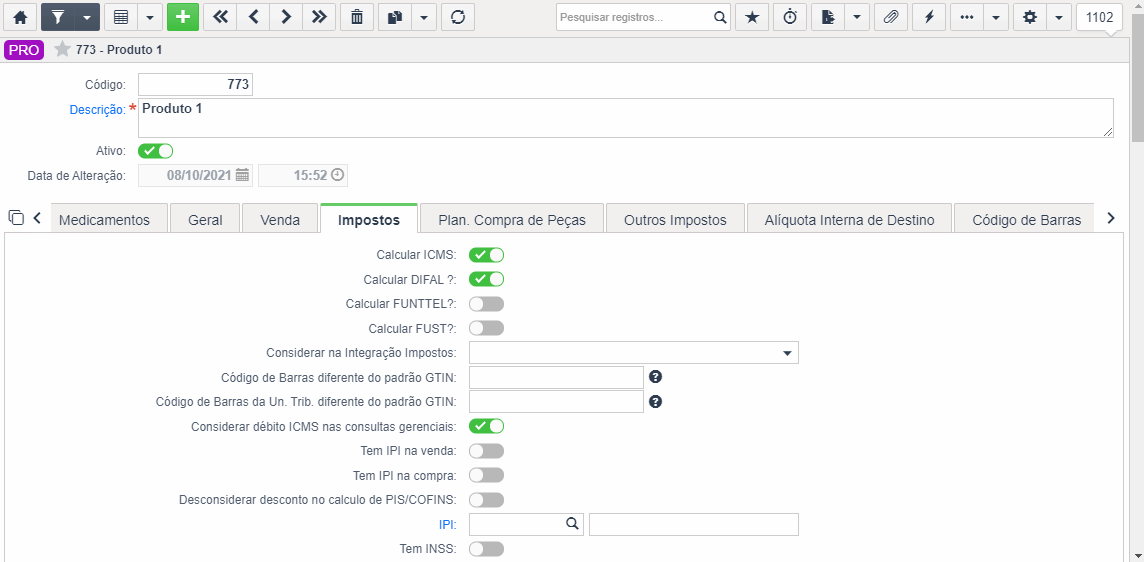Image resolution: width=1144 pixels, height=562 pixels.
Task: Go to the home screen icon
Action: [x=20, y=17]
